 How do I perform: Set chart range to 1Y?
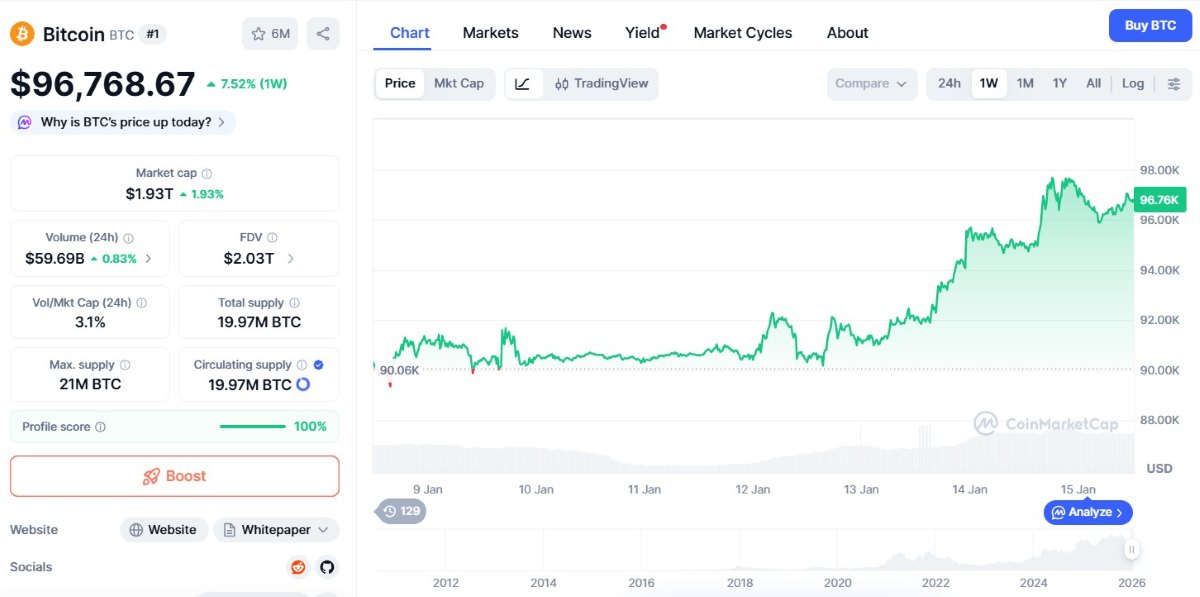coord(1060,84)
